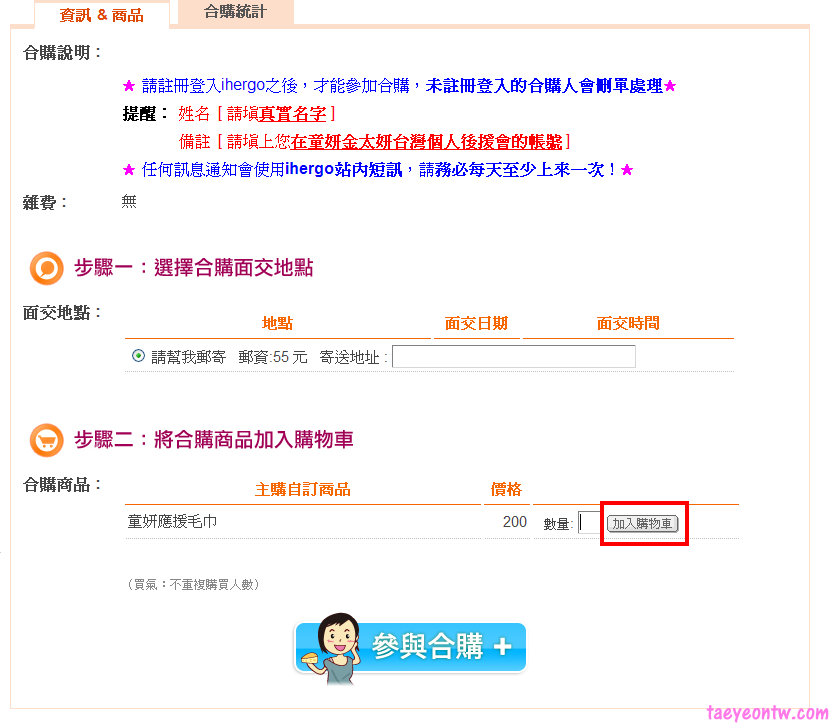The width and height of the screenshot is (839, 727).
Task: Click the orange step-one location circle icon
Action: click(x=47, y=268)
